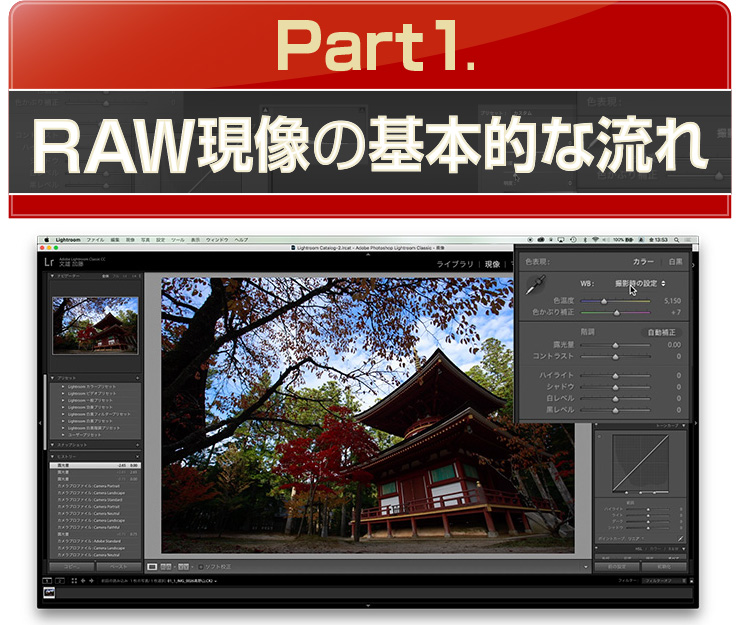Click the Bluetooth icon in the menu bar

click(x=585, y=240)
